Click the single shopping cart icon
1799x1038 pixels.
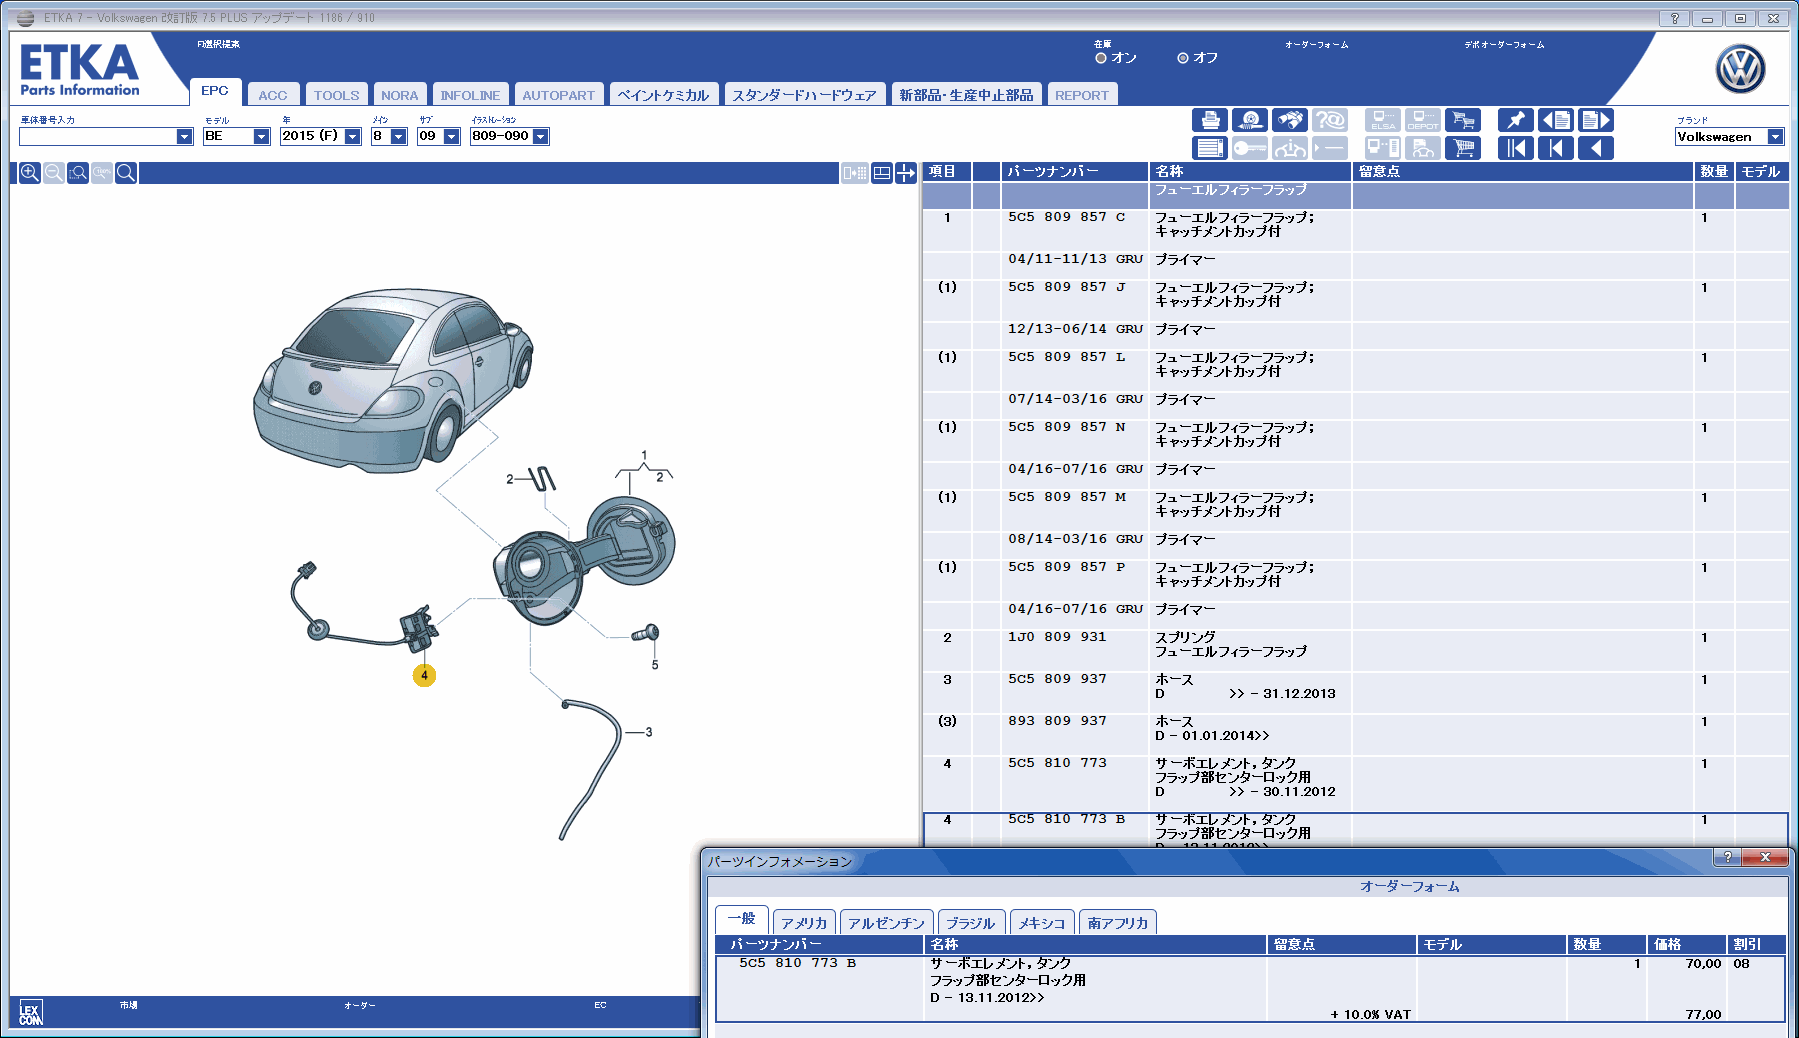point(1463,148)
